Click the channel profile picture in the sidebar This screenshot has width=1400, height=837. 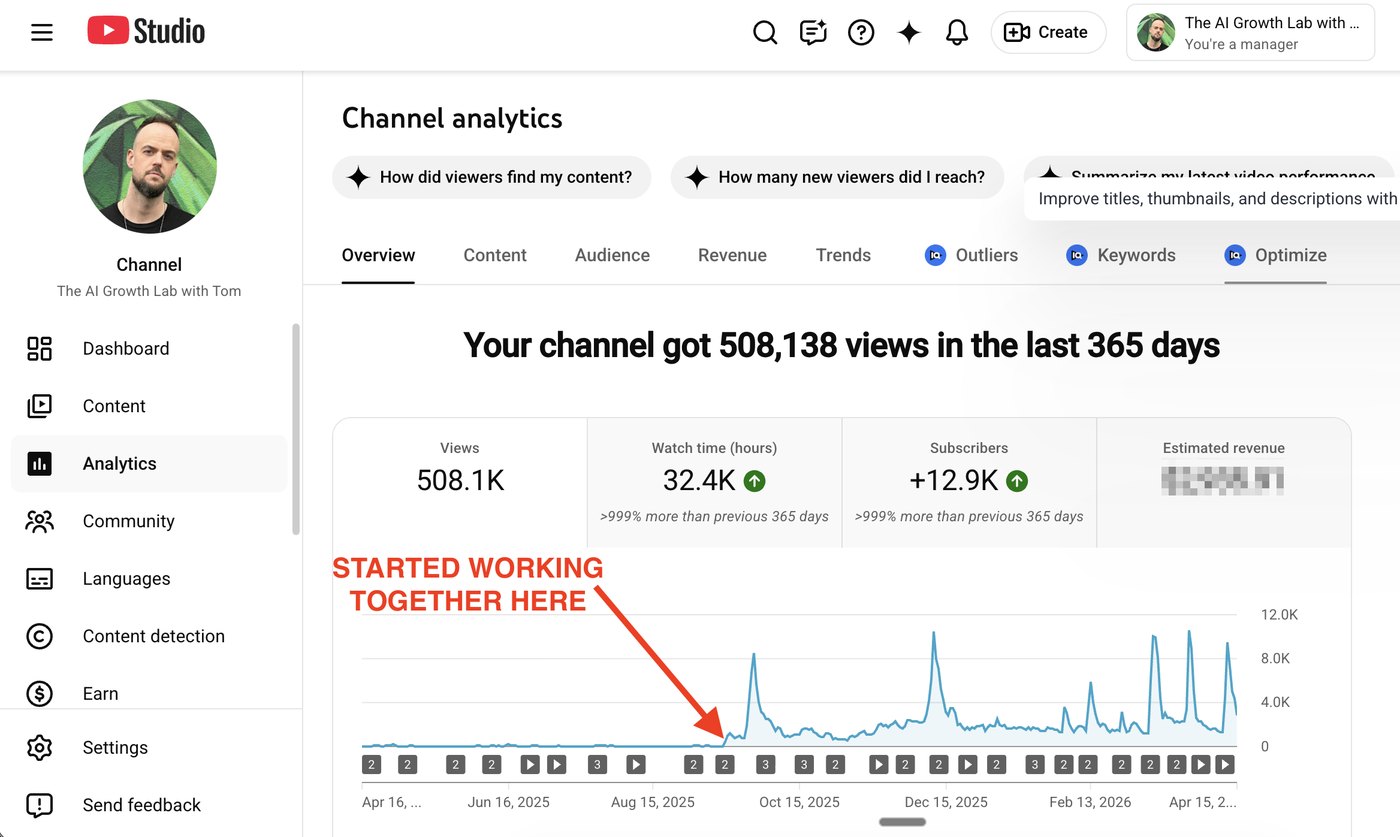[150, 166]
